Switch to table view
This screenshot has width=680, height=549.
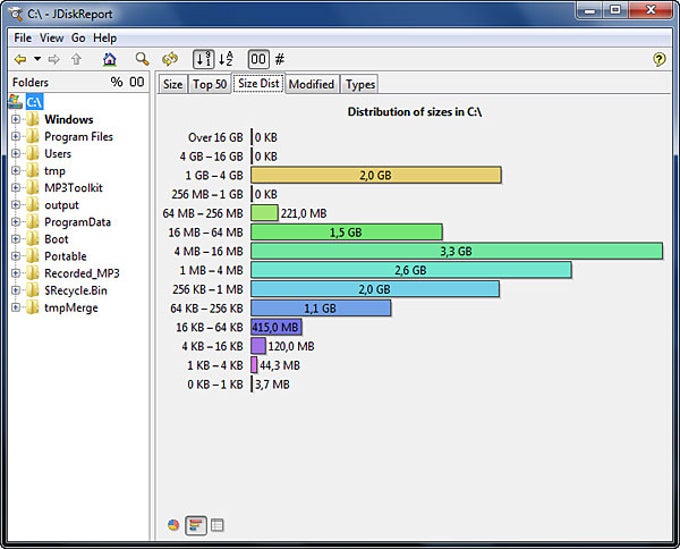pos(218,525)
